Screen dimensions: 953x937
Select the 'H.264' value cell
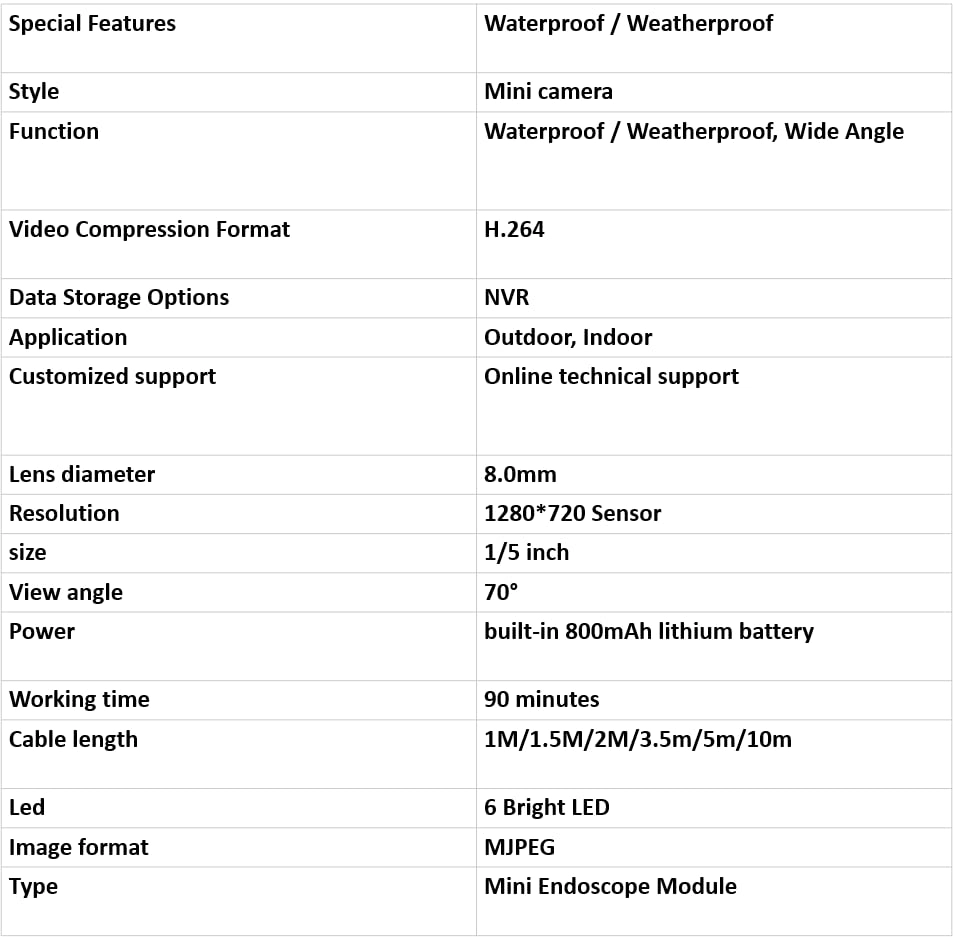tap(514, 229)
